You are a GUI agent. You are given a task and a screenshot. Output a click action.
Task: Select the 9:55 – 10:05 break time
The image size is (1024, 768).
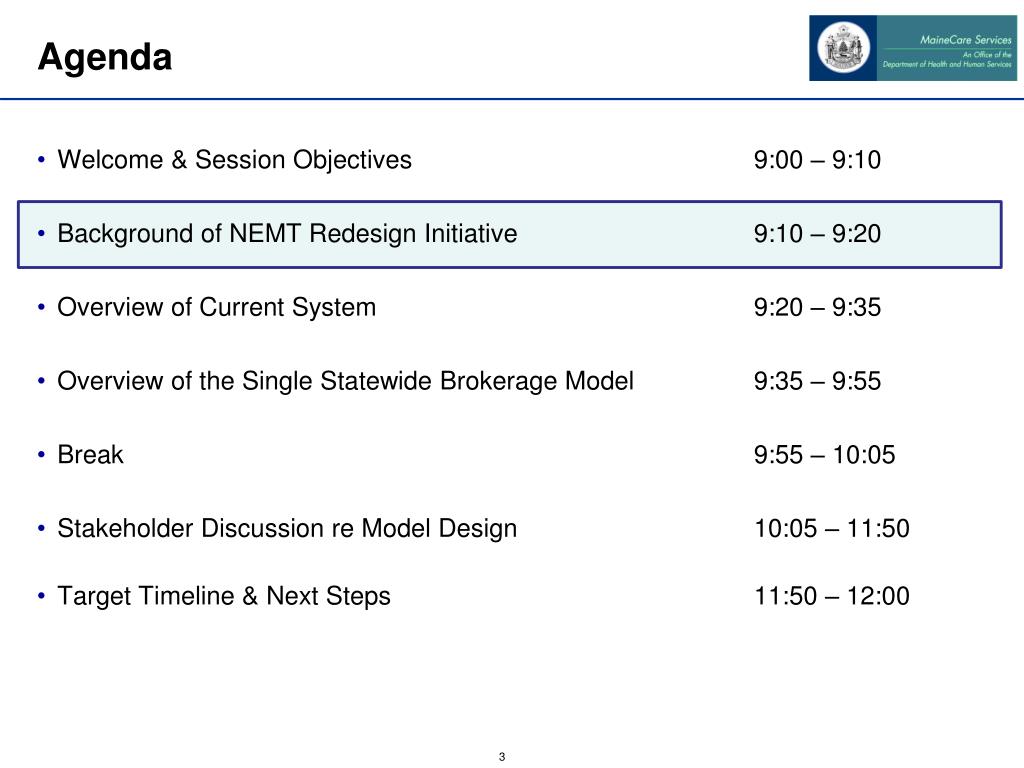pyautogui.click(x=824, y=455)
